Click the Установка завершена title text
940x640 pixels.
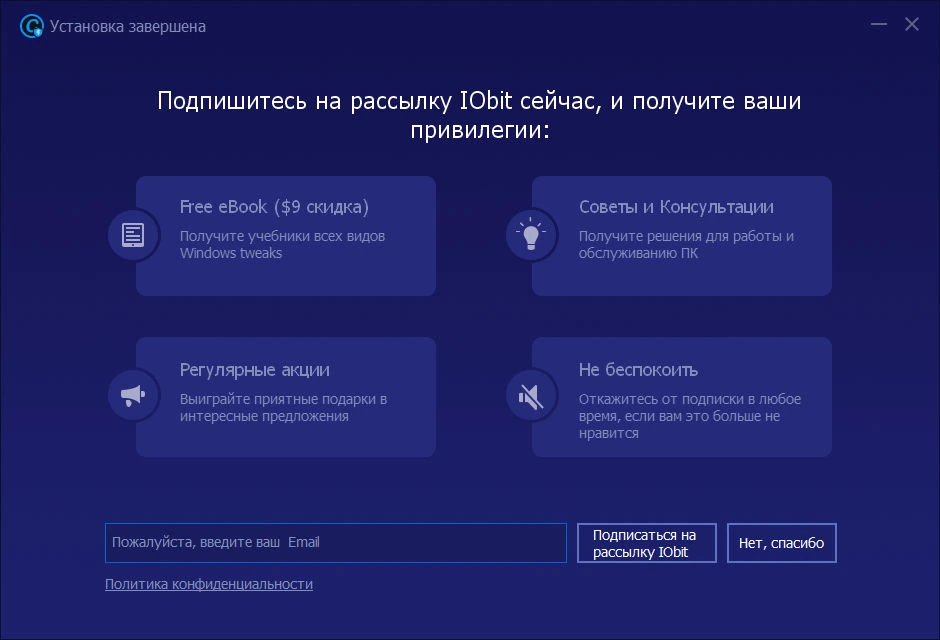(x=128, y=26)
